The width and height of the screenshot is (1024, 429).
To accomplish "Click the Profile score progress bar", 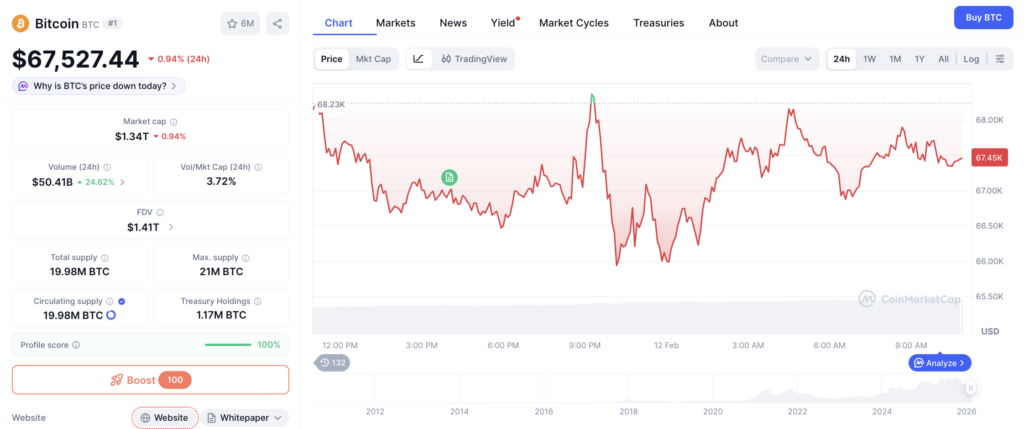I will coord(228,345).
